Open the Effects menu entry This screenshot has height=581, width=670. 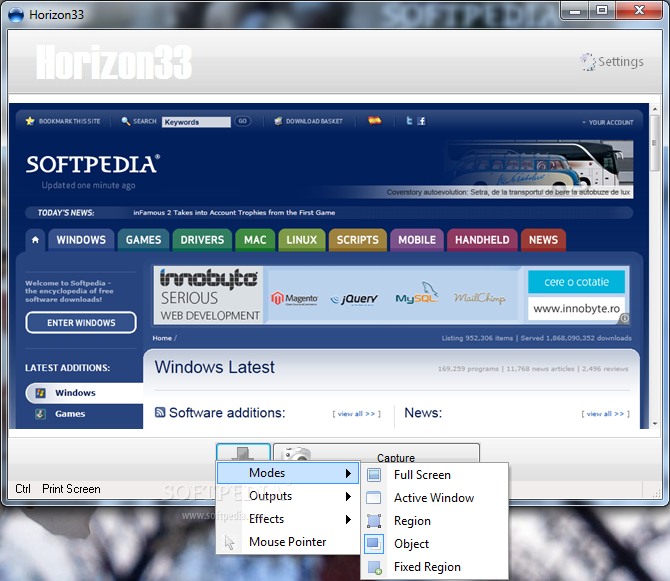288,519
